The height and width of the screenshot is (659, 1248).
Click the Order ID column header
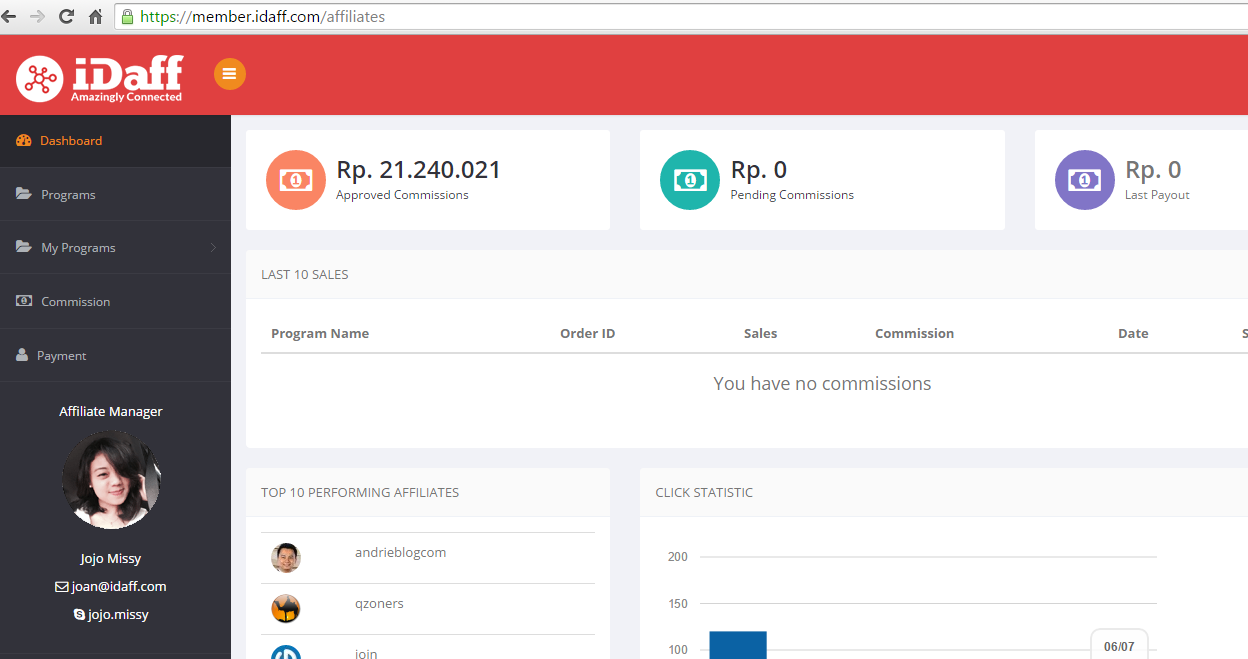coord(587,333)
